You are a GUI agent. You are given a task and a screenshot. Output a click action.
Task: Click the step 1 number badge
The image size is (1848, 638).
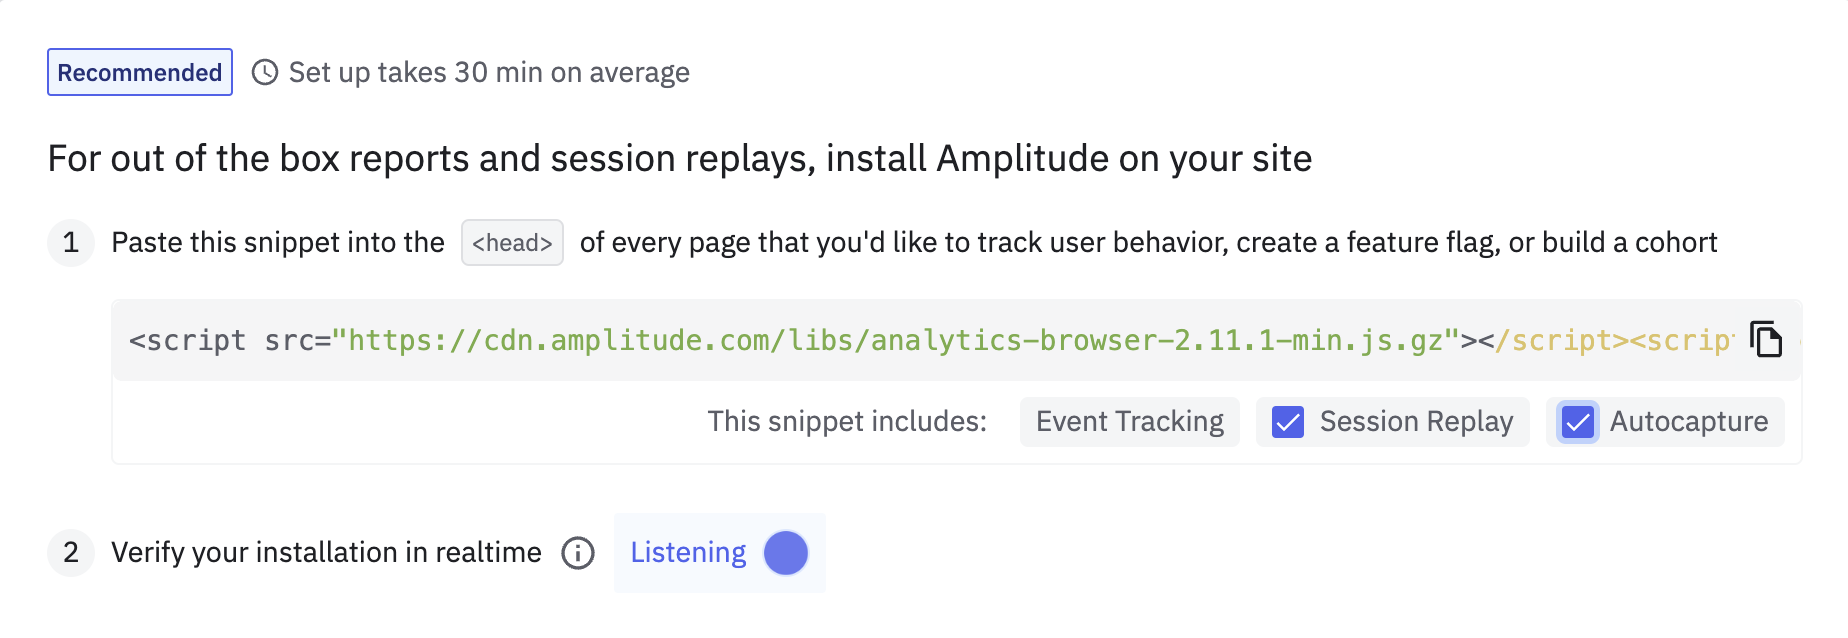71,243
